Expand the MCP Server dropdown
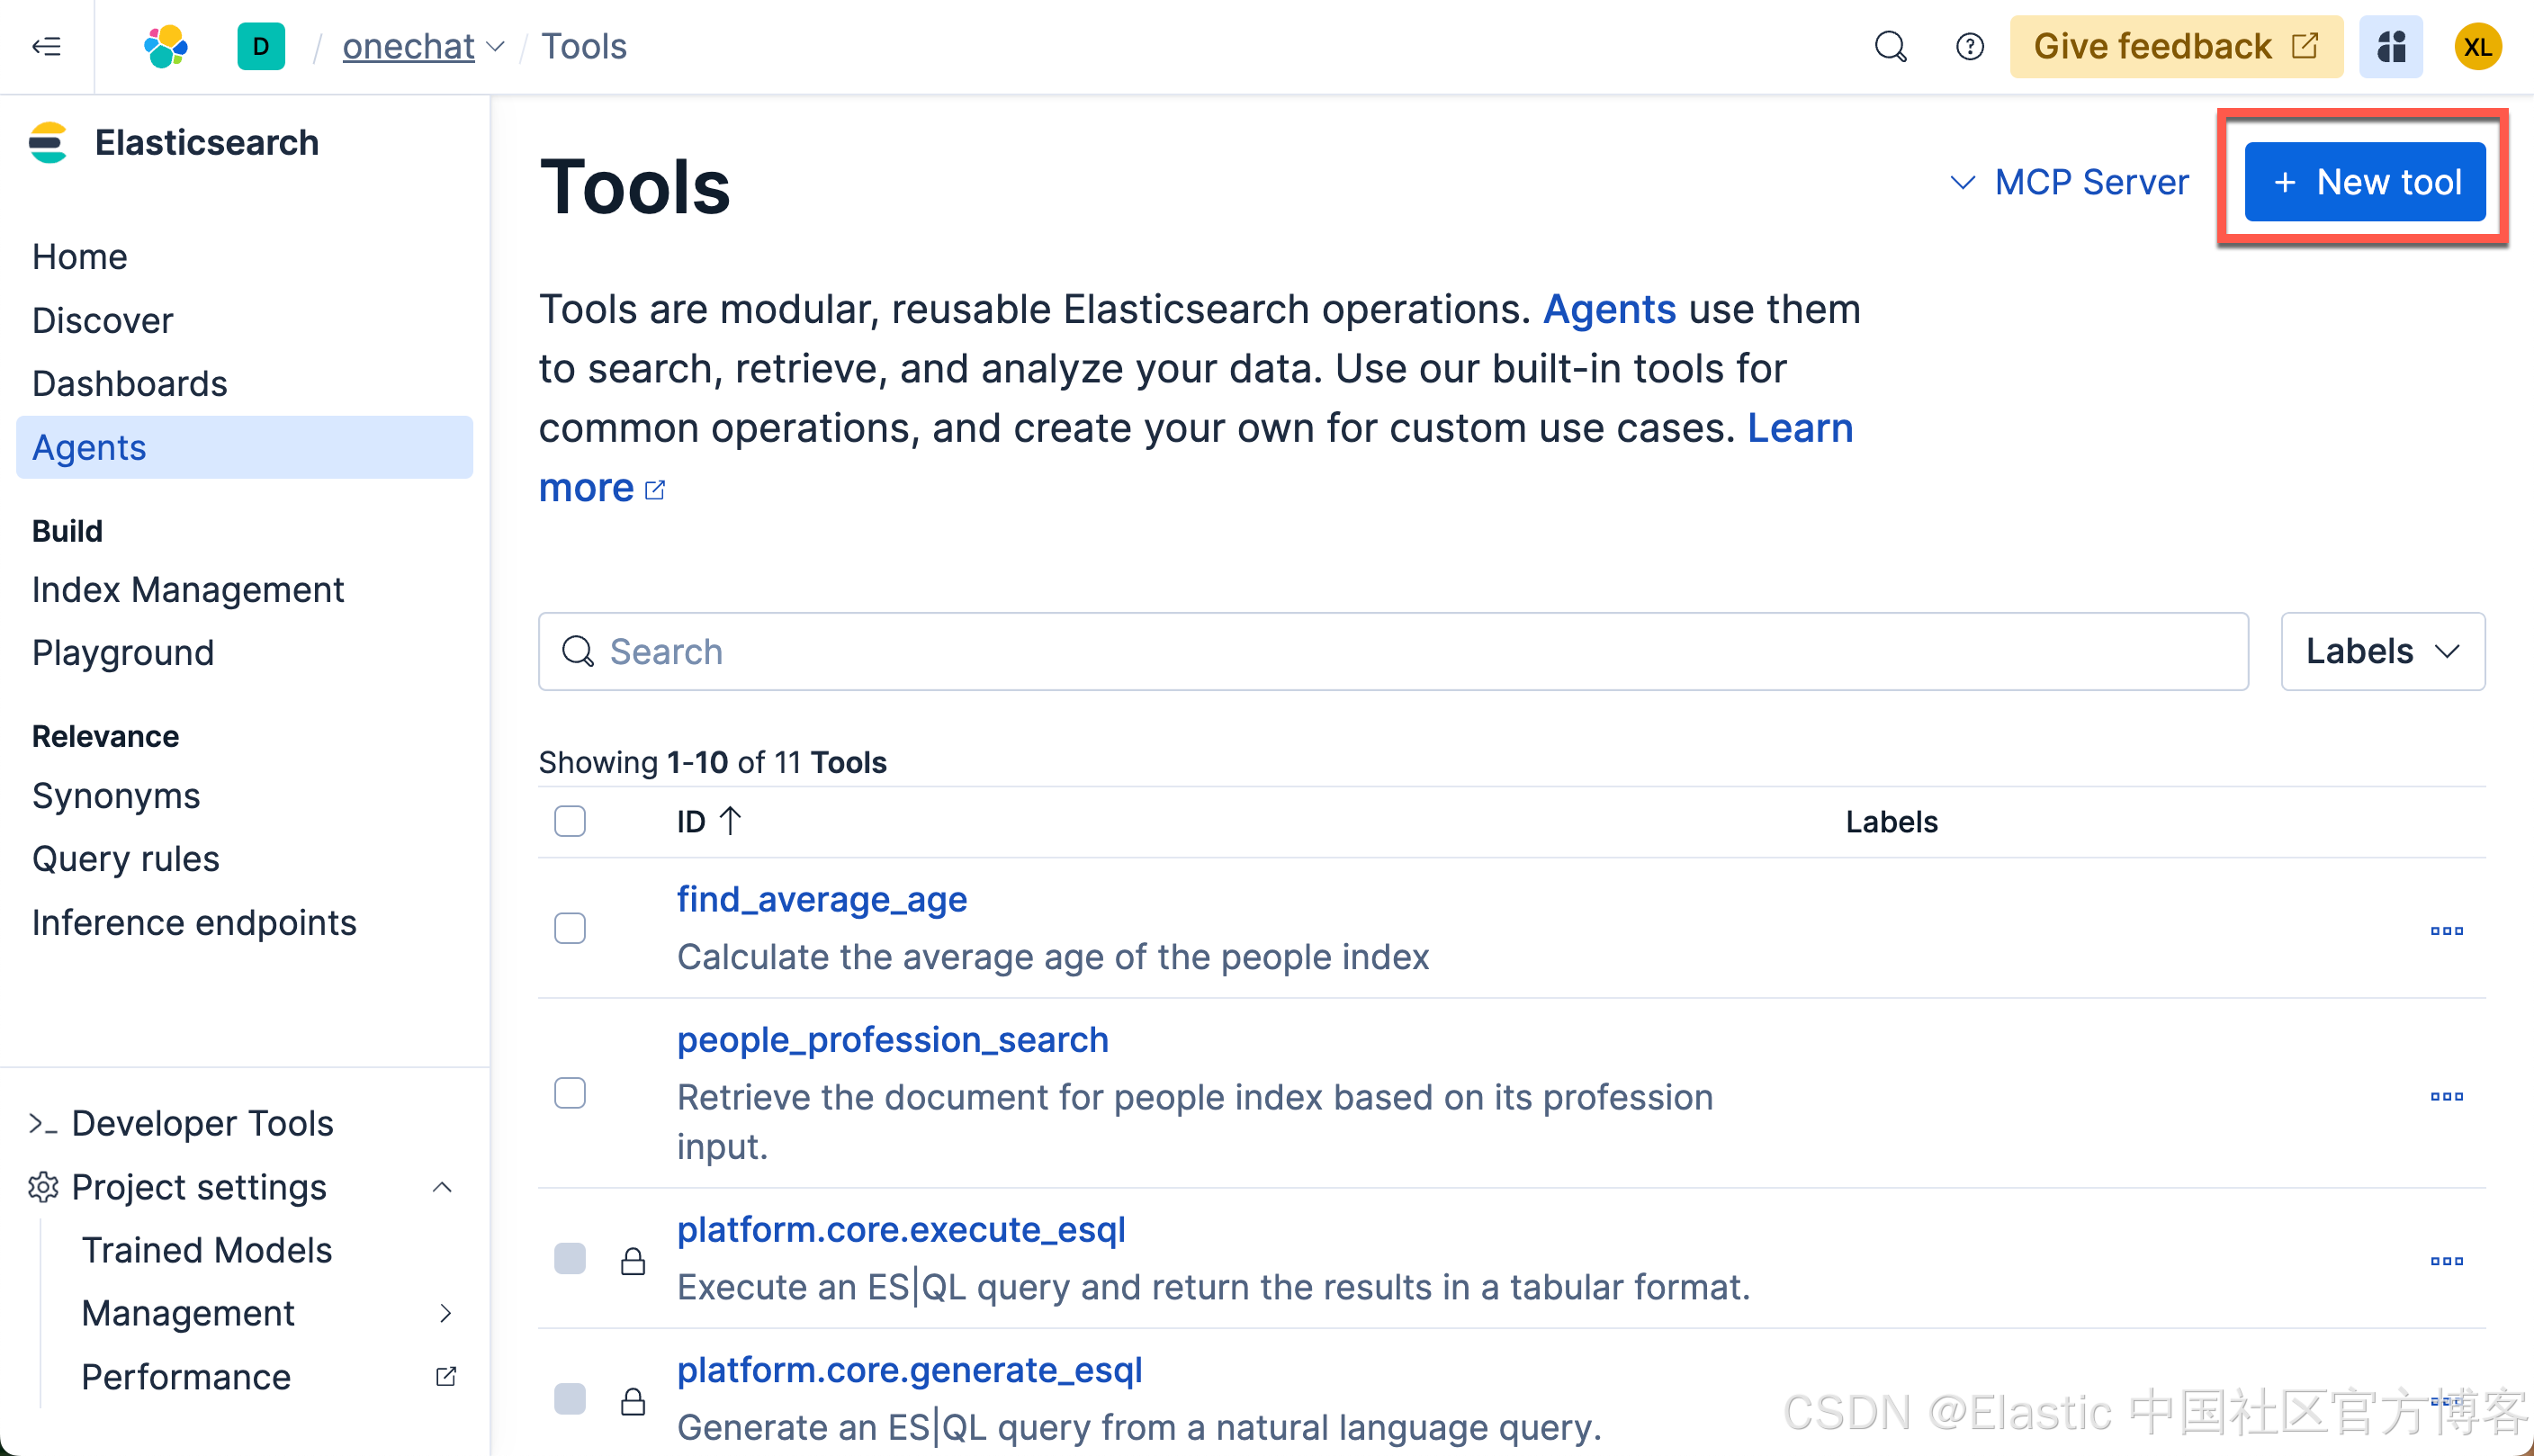 pyautogui.click(x=2069, y=182)
